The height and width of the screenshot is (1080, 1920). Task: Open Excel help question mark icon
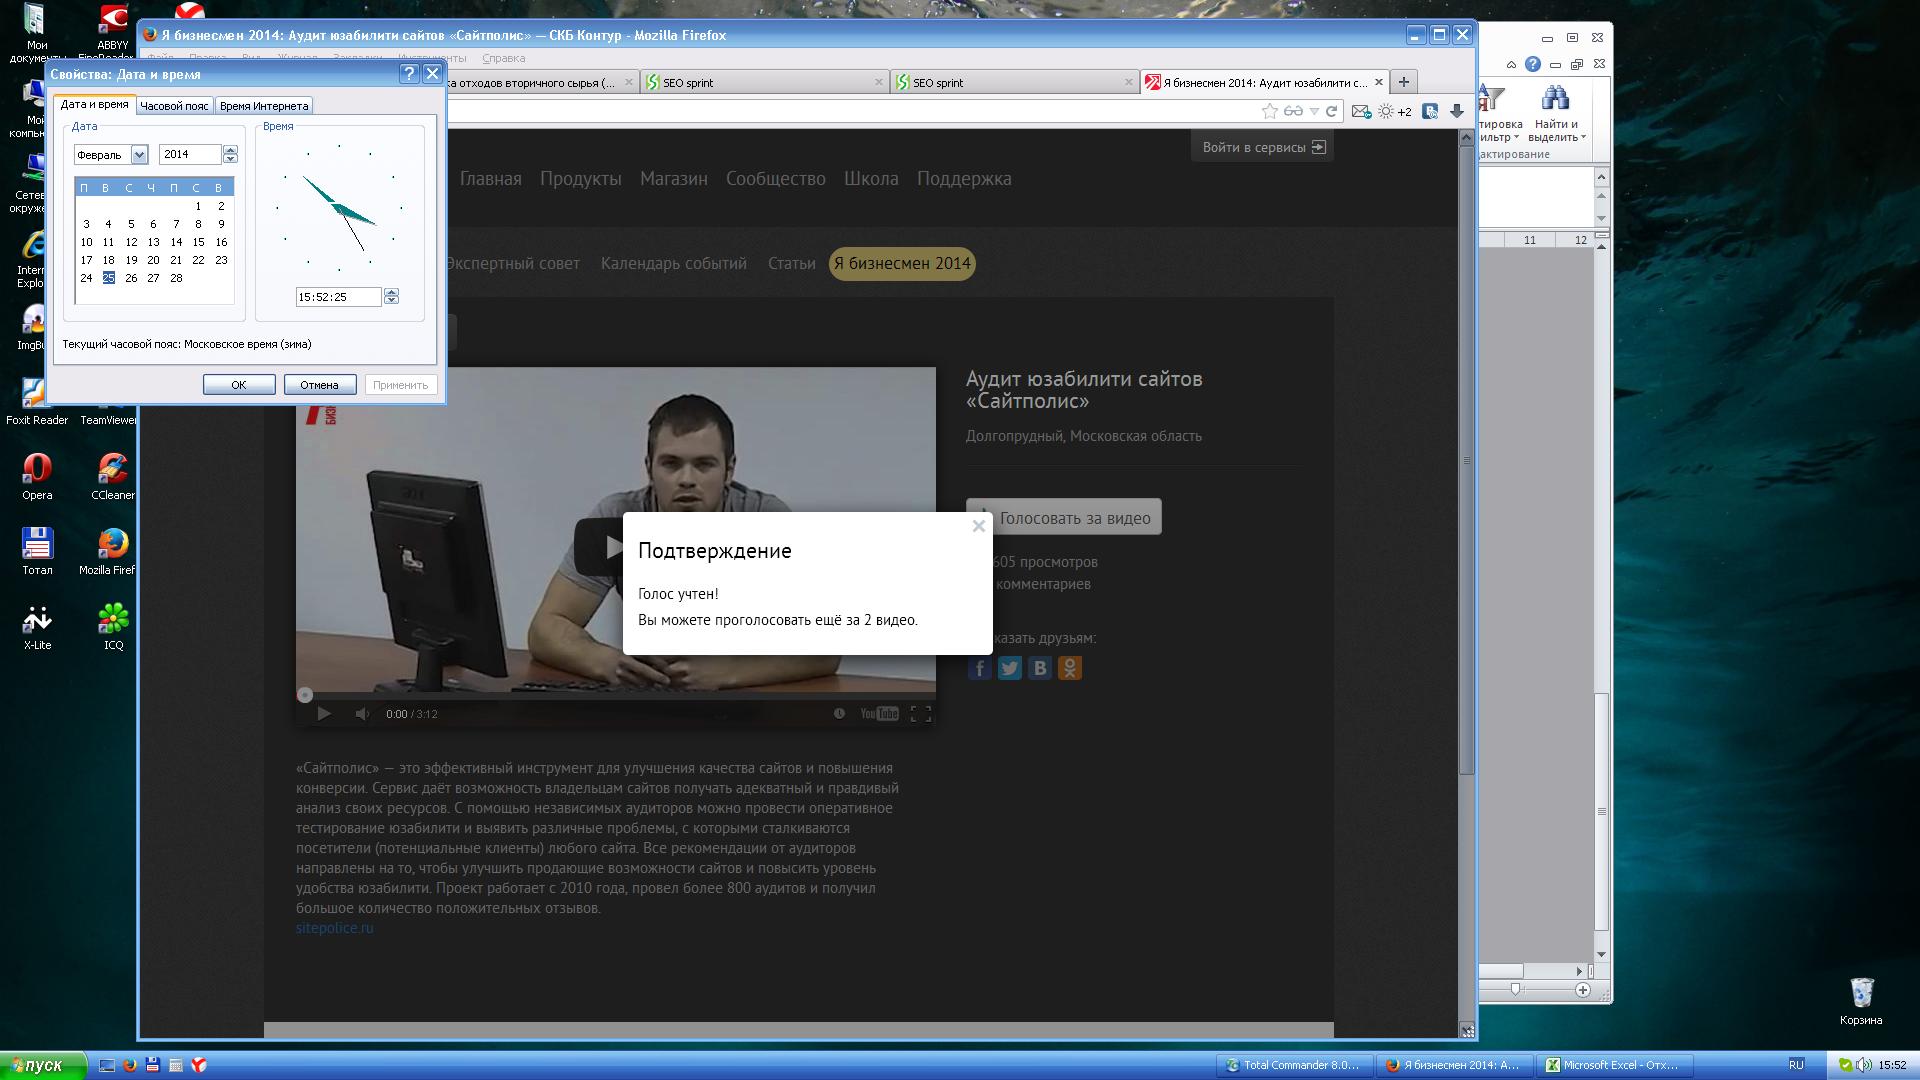1533,64
